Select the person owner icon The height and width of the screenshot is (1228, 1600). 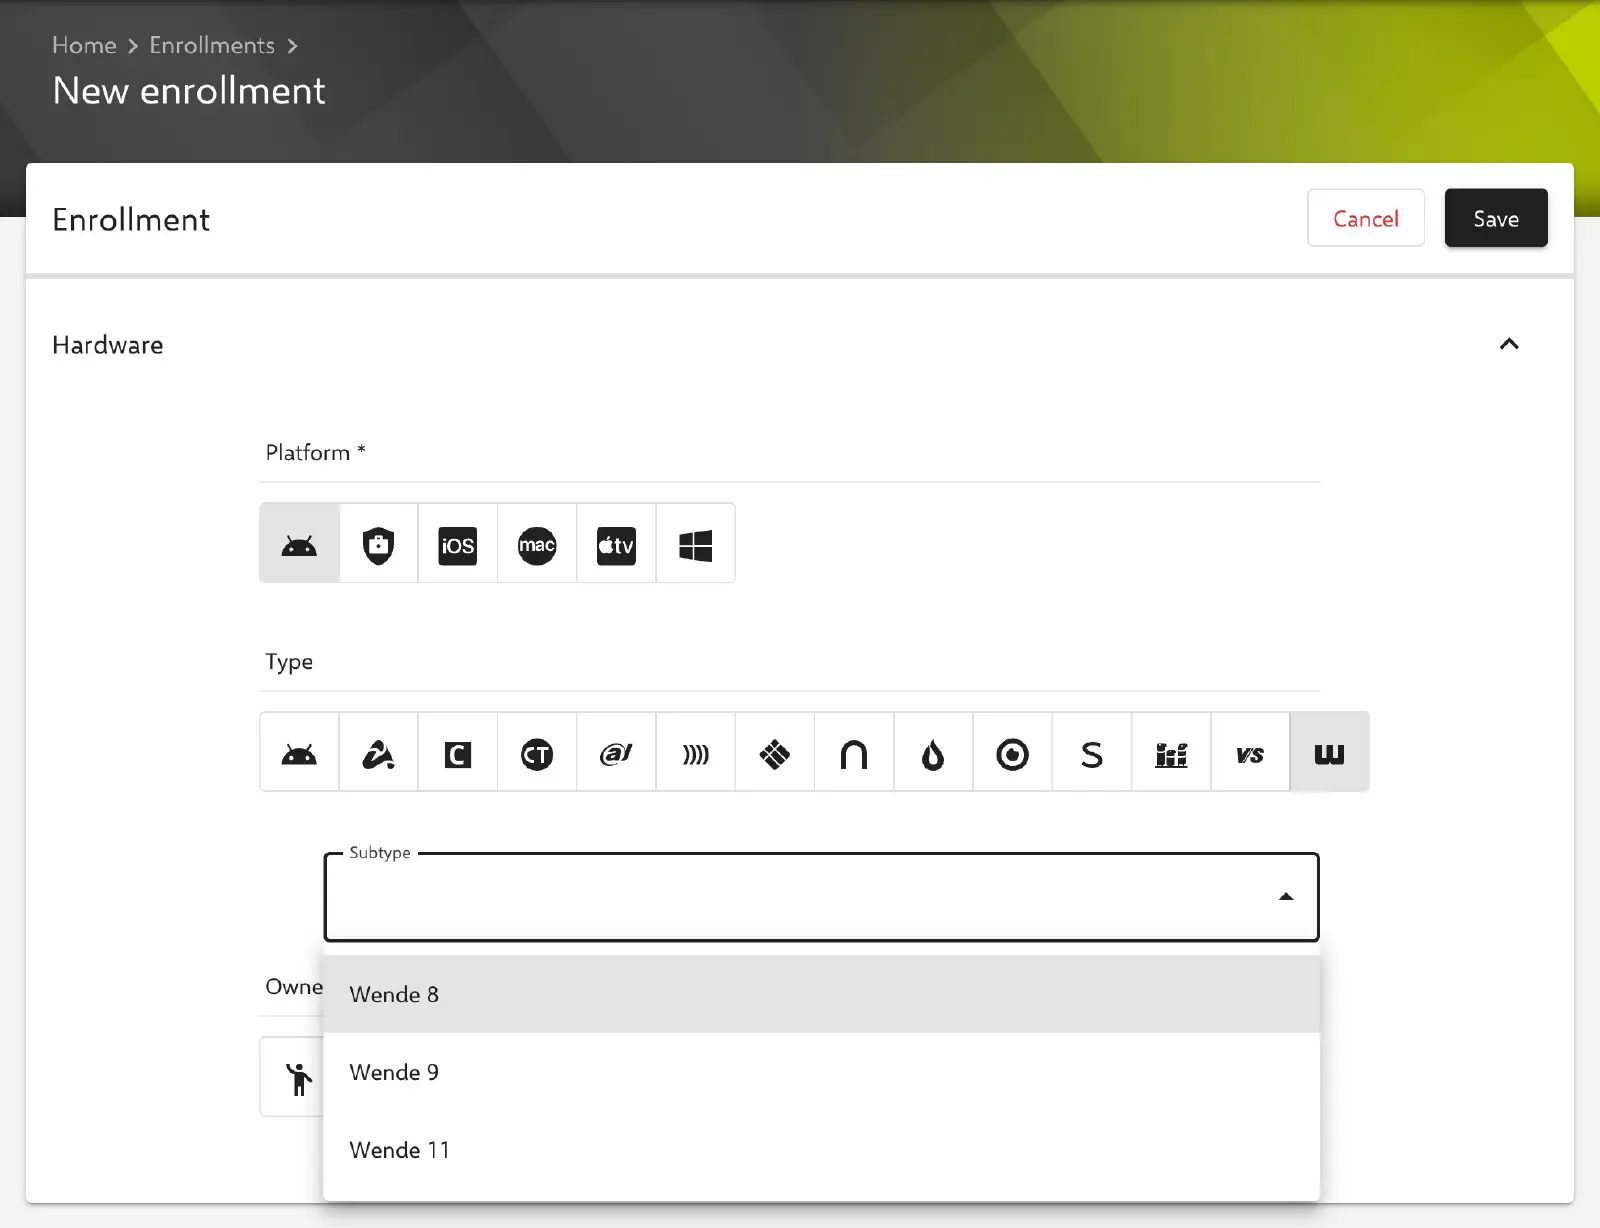299,1077
